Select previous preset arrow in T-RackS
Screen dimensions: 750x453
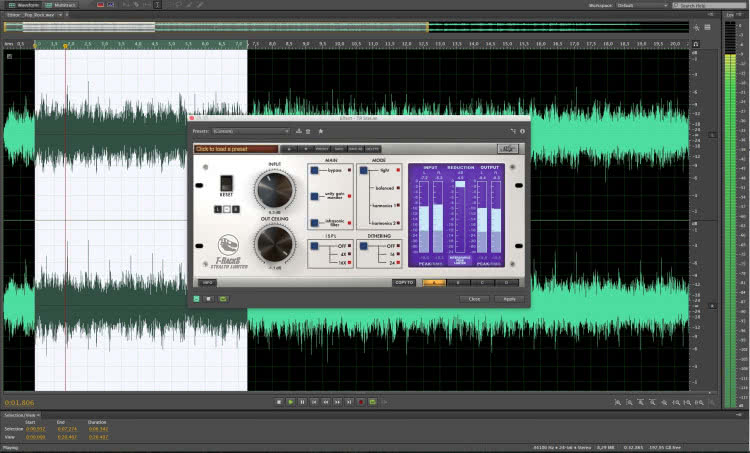pyautogui.click(x=288, y=149)
